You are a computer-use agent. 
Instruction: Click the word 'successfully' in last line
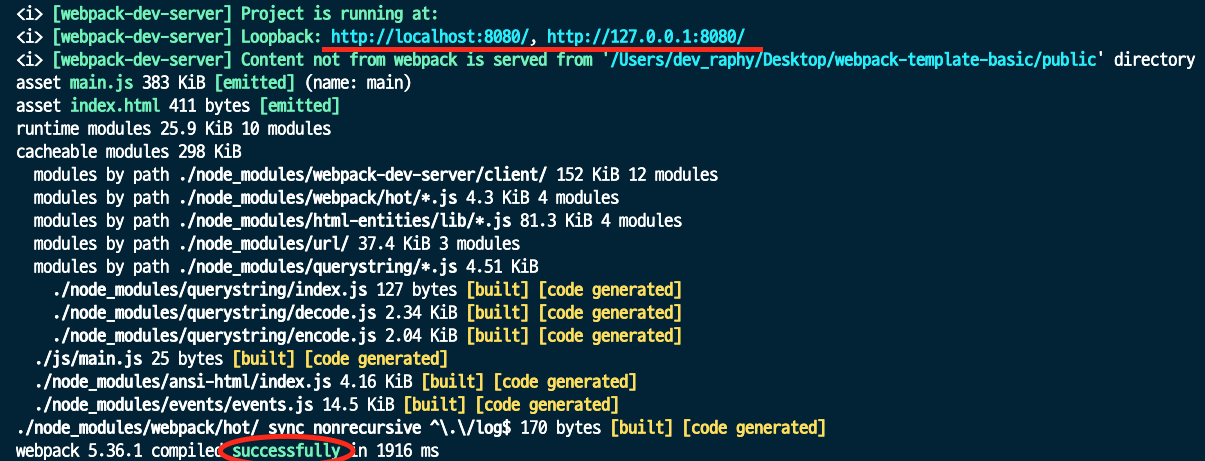click(x=286, y=450)
